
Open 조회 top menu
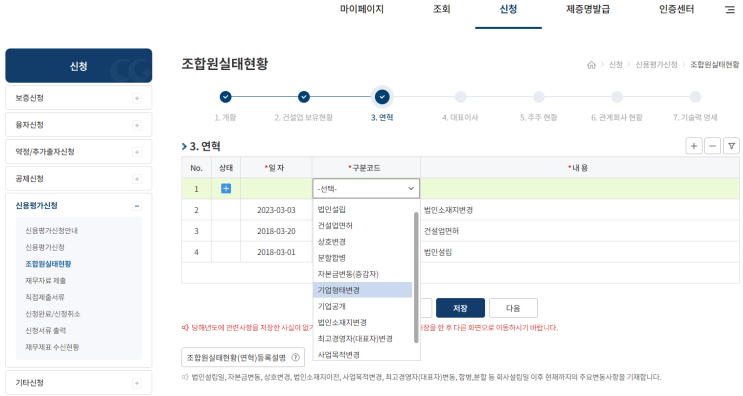tap(442, 9)
